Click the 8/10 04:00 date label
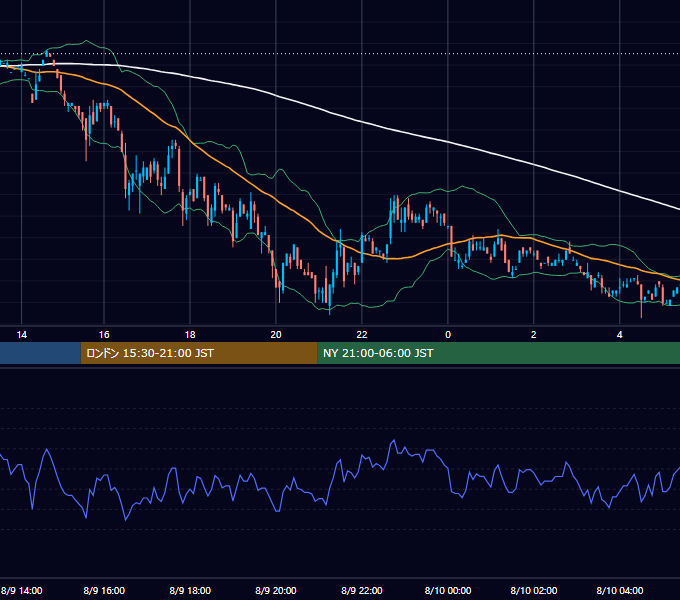680x600 pixels. (620, 590)
